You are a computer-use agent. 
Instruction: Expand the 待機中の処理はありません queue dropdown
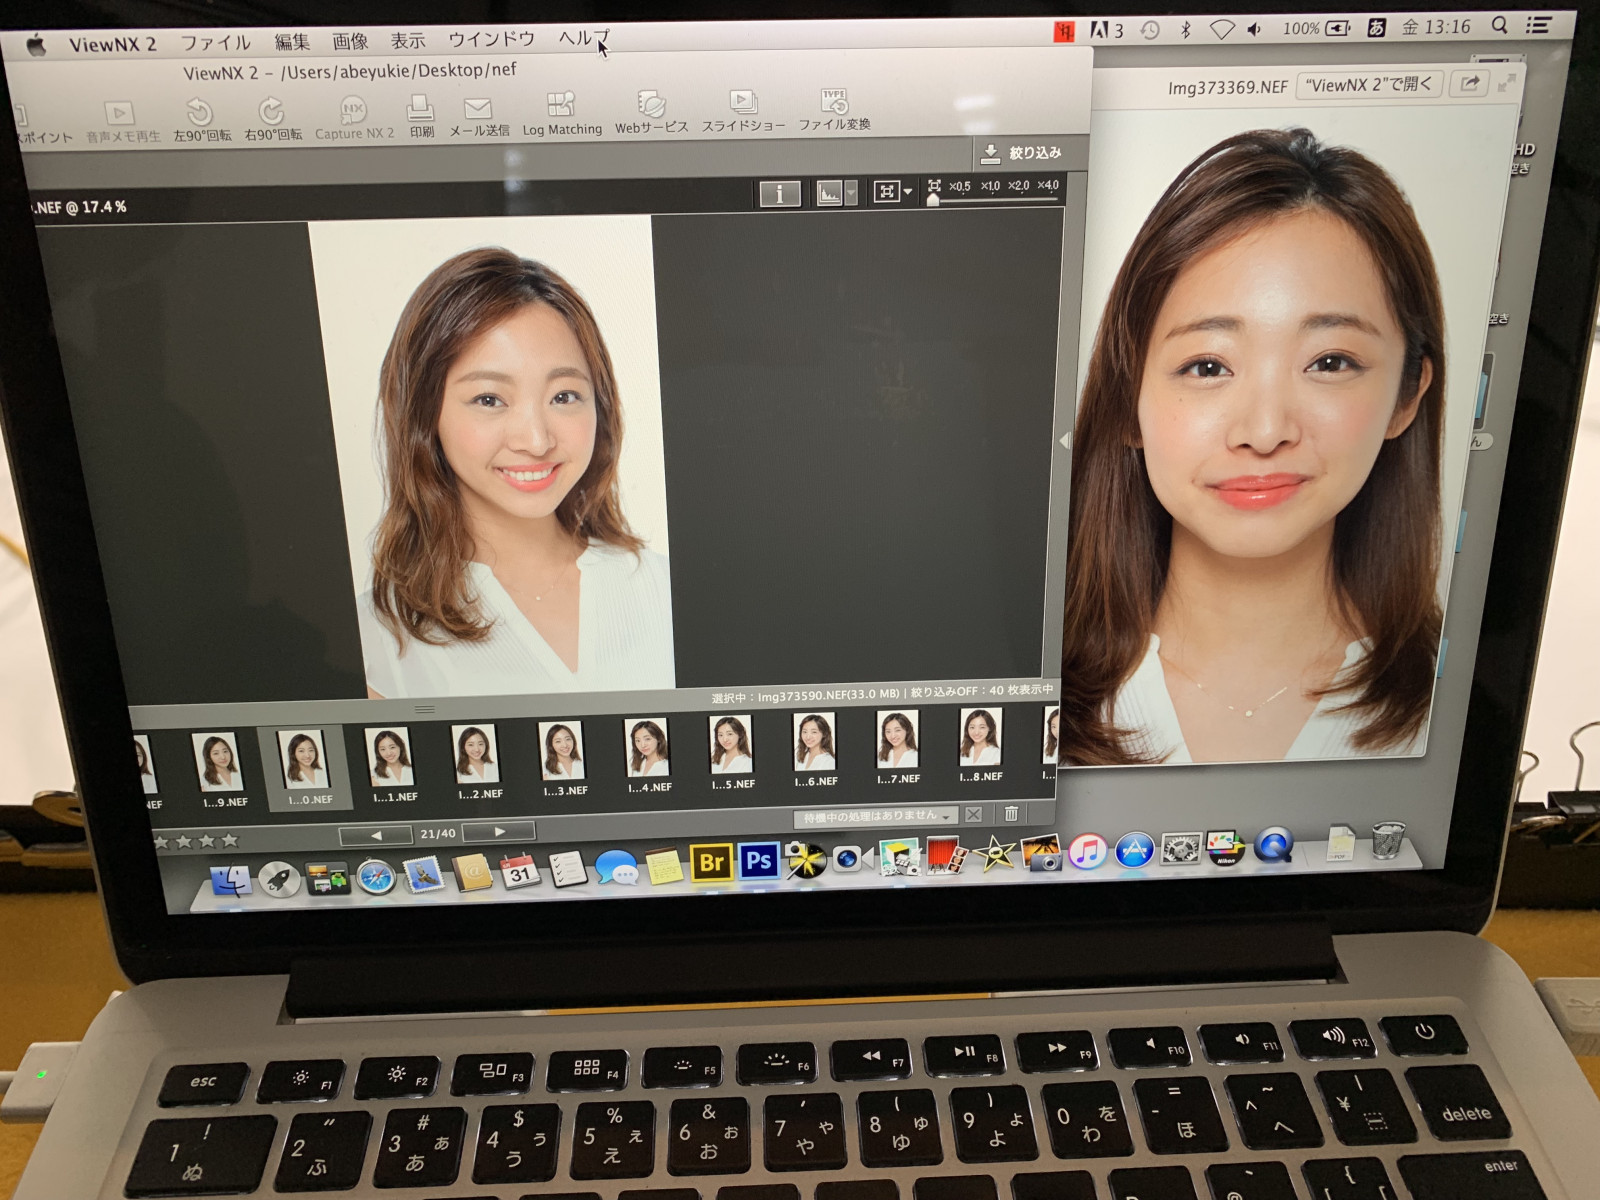point(876,817)
